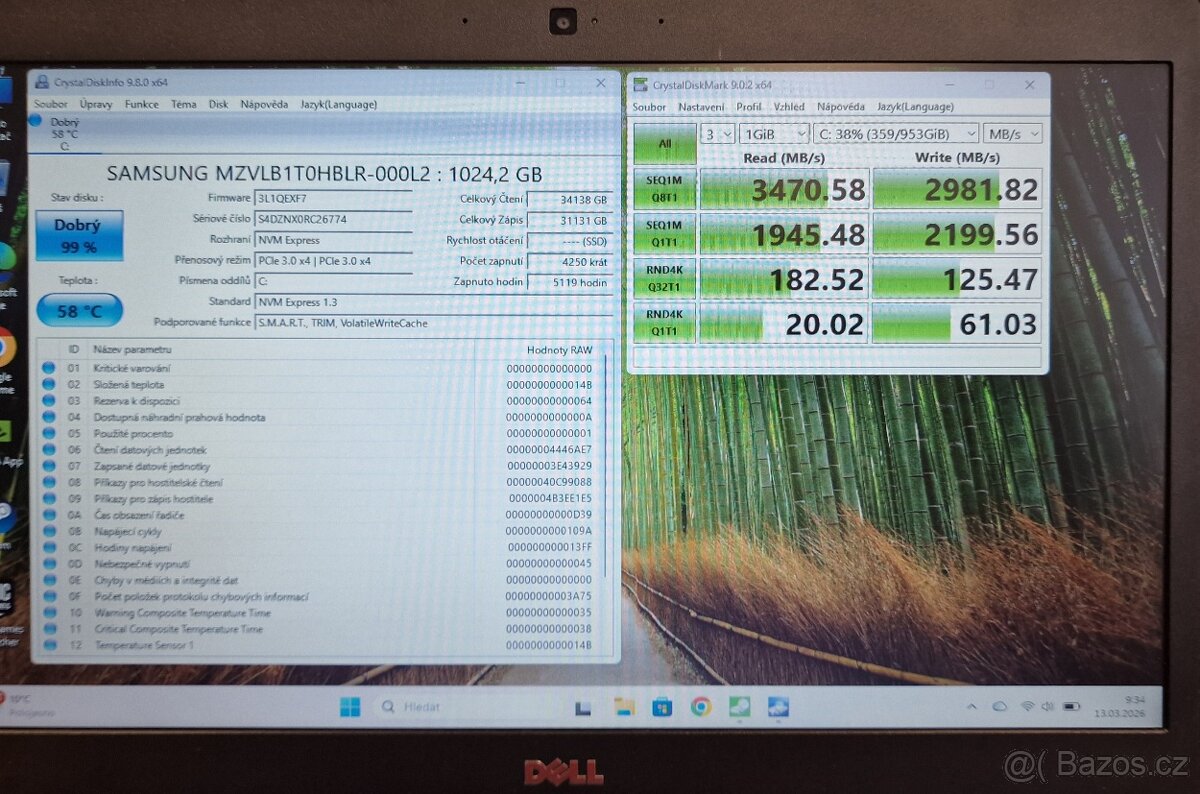
Task: Open Nápověda menu in CrystalDiskMark
Action: 841,107
